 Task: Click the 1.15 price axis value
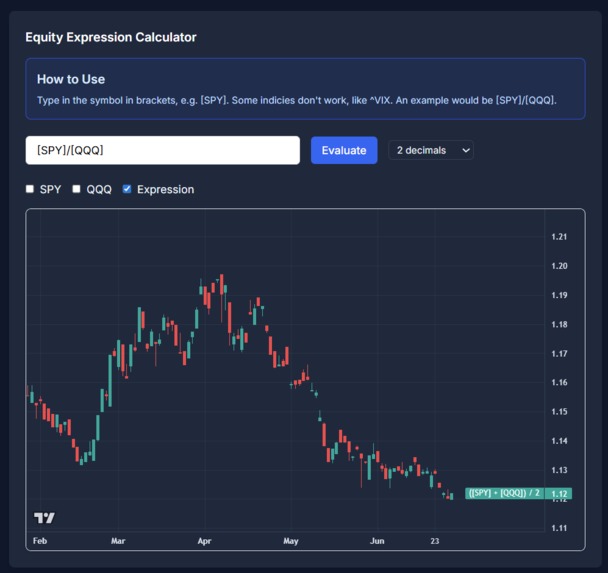tap(559, 411)
